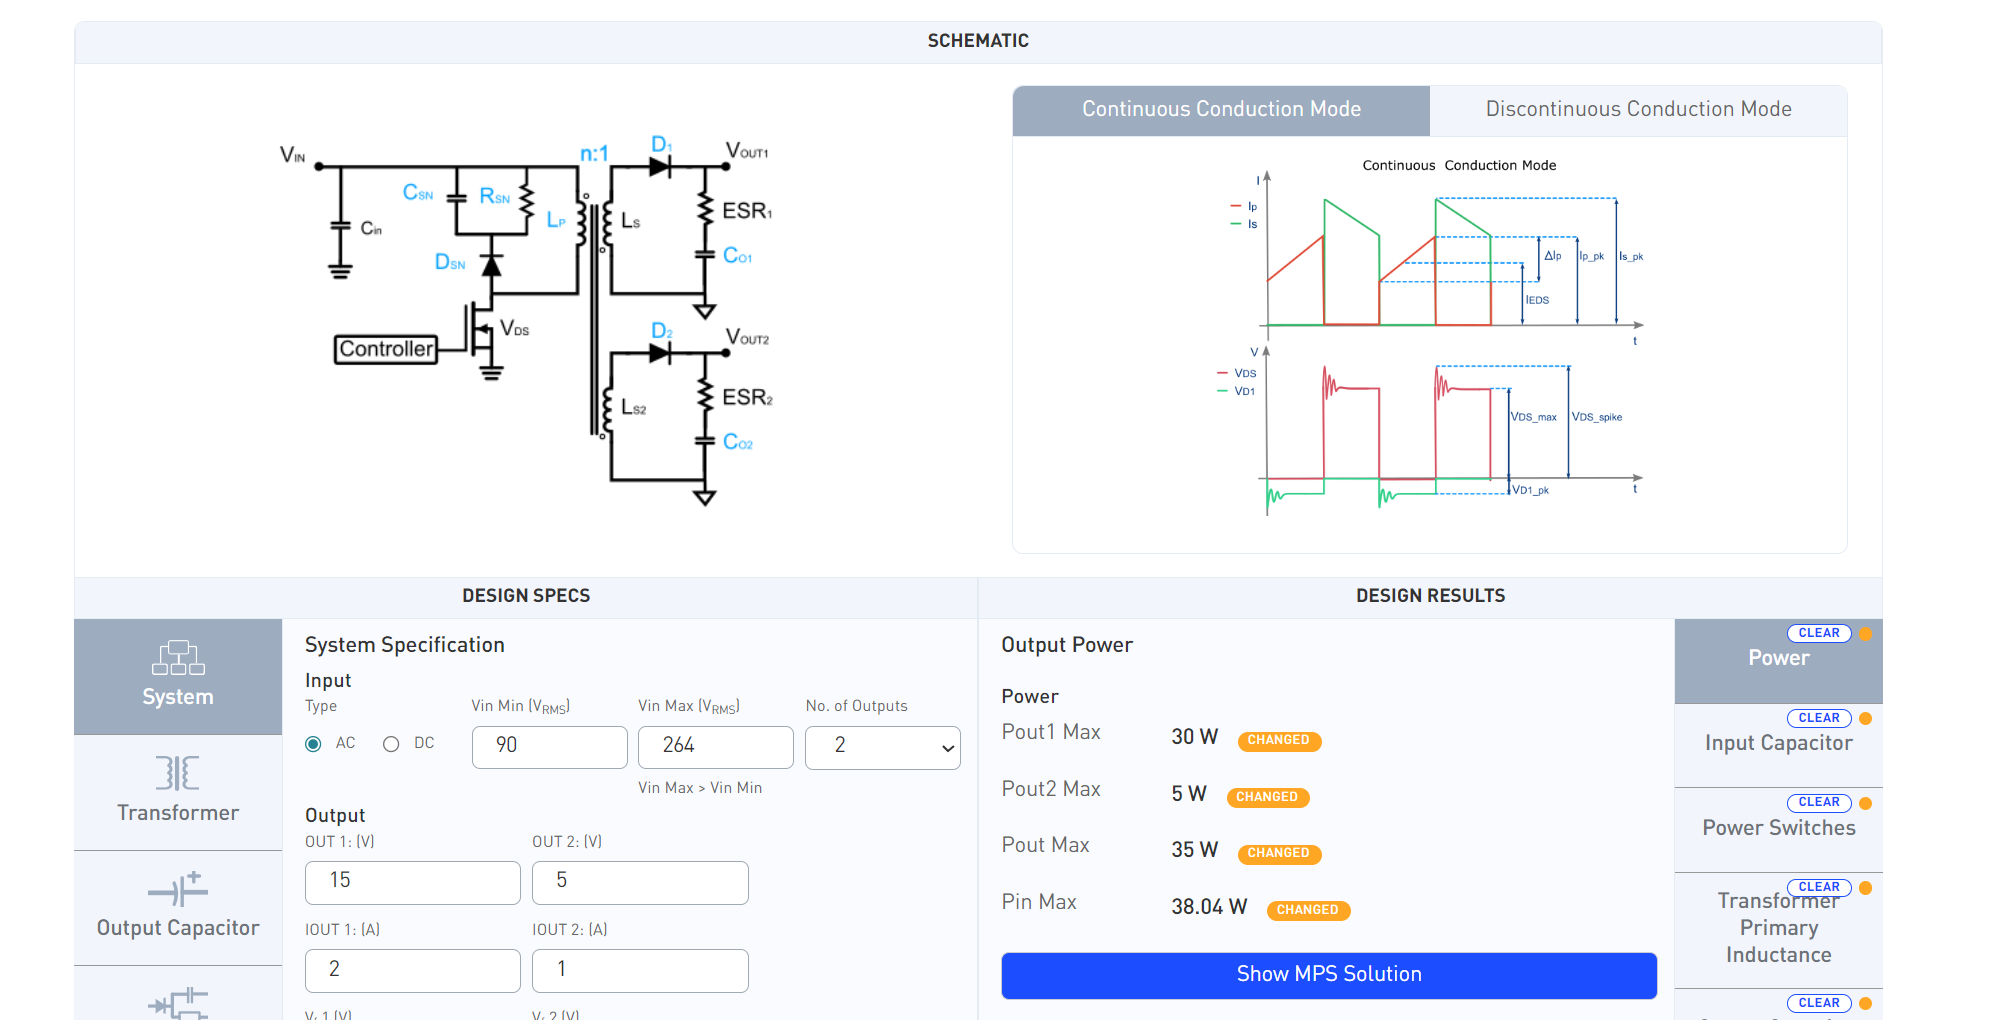This screenshot has height=1020, width=2007.
Task: Click the Vin Min input field
Action: click(549, 747)
